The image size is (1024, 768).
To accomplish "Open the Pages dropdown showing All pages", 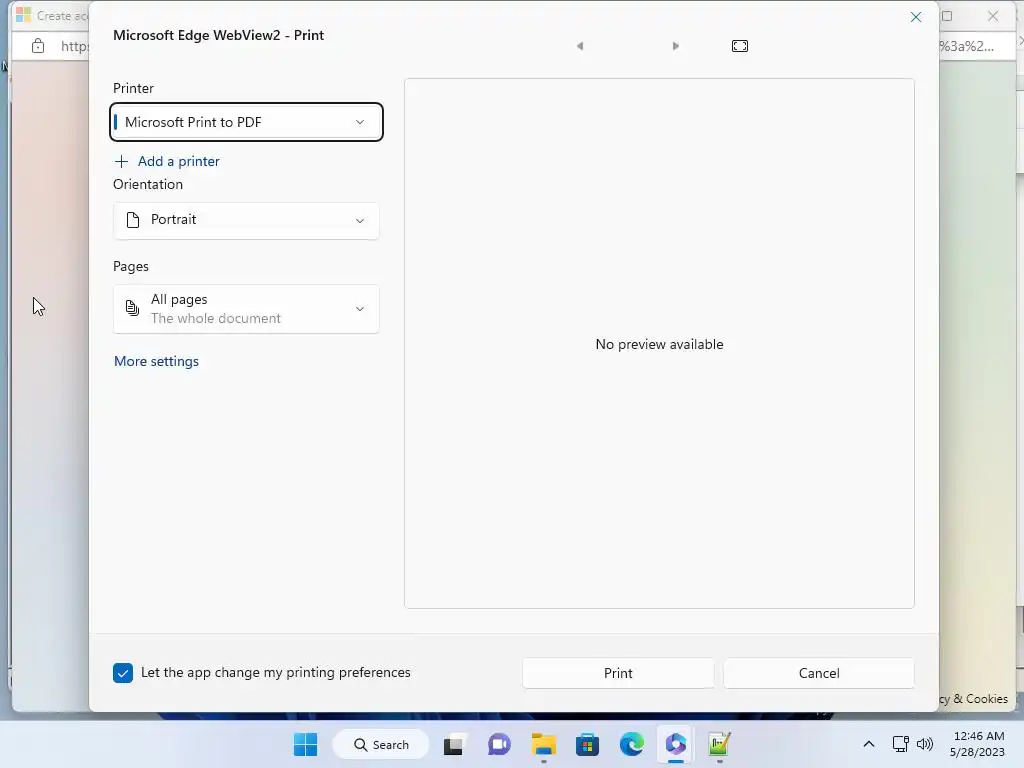I will [x=246, y=309].
